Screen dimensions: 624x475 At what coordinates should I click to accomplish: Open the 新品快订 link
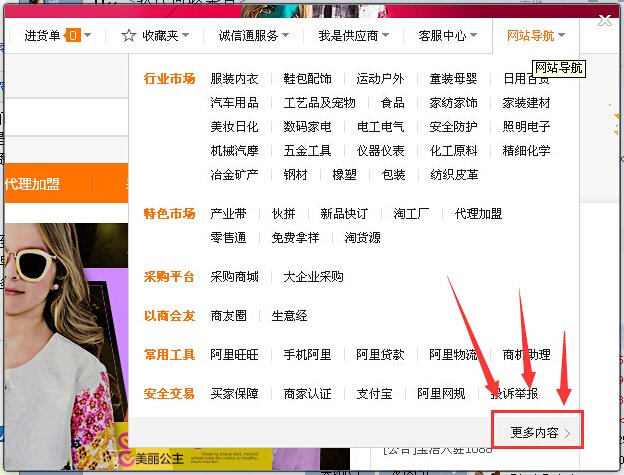344,214
